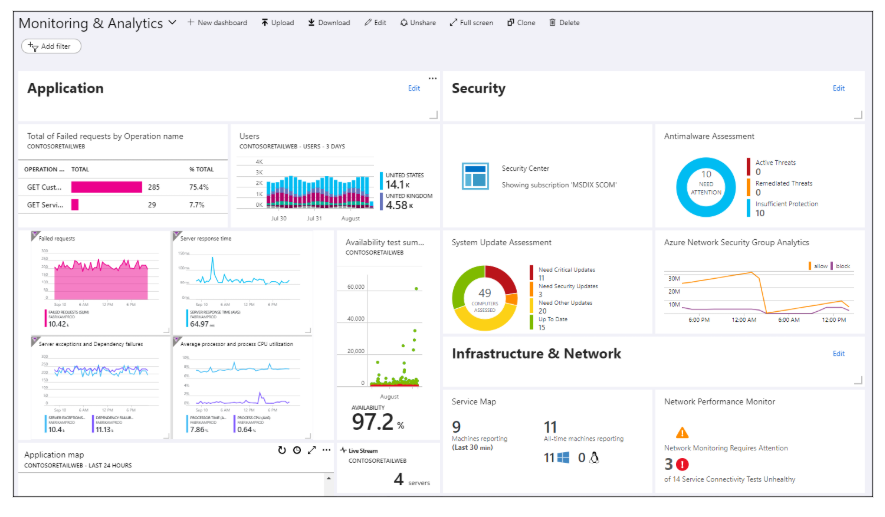Expand the Application map tile to full size
Image resolution: width=885 pixels, height=517 pixels.
pos(311,451)
